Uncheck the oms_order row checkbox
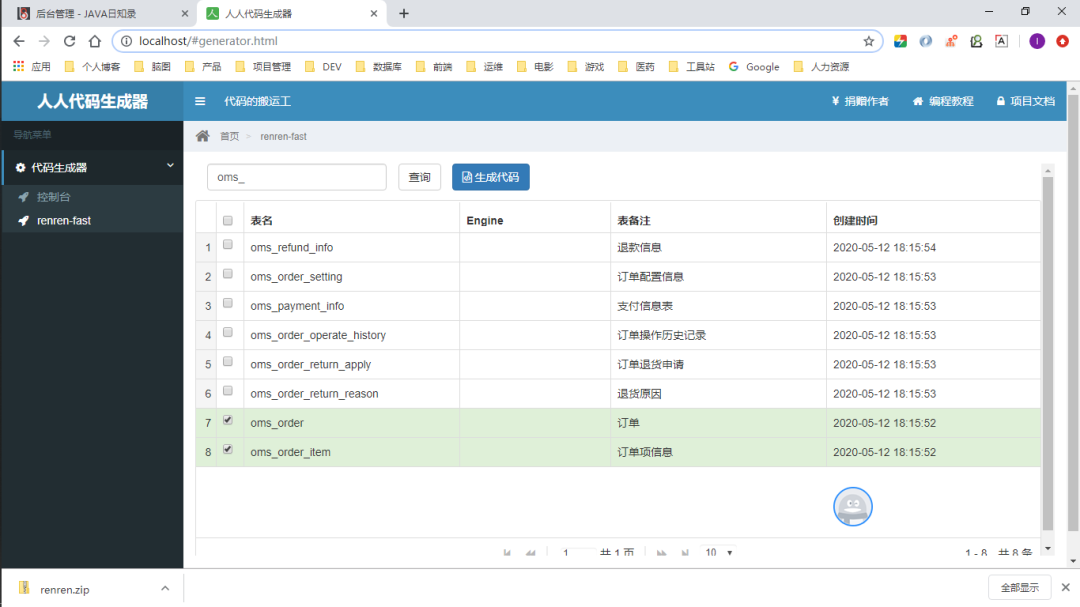The height and width of the screenshot is (607, 1080). click(228, 421)
